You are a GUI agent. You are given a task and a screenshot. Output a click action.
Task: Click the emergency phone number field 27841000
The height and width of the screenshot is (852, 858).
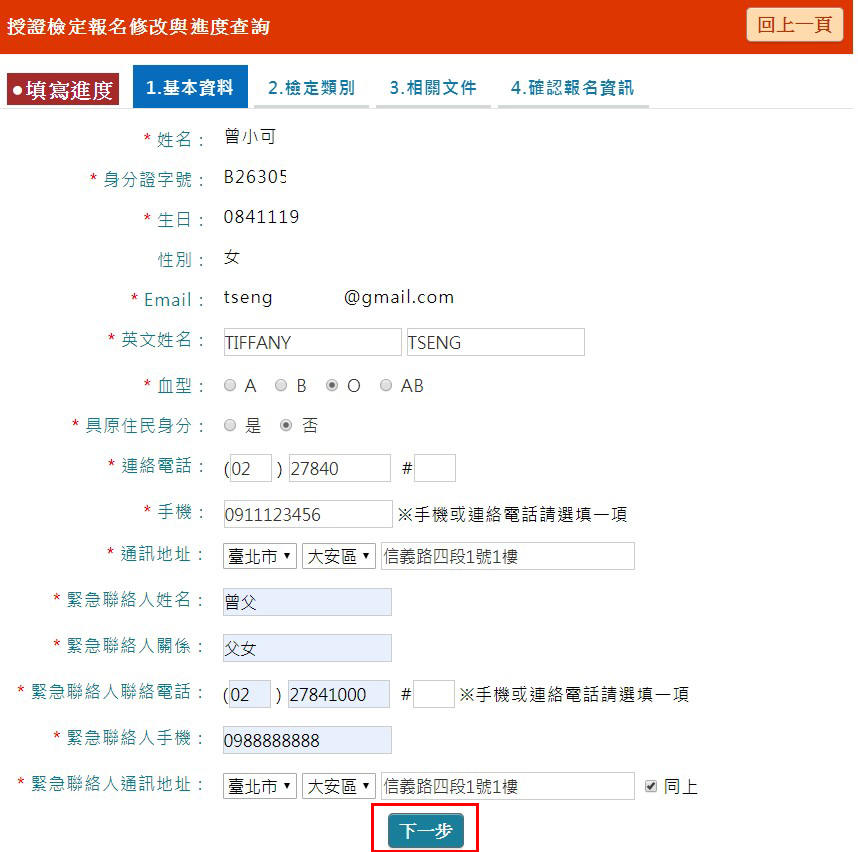tap(339, 694)
